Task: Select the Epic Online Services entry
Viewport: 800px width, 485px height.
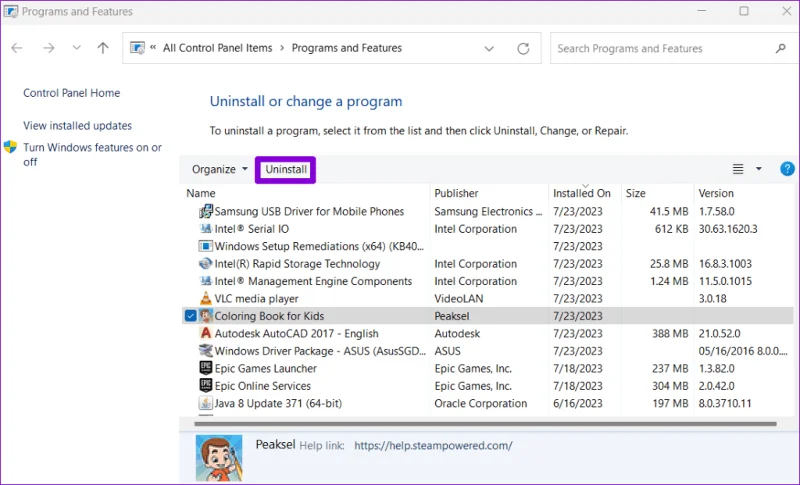Action: pyautogui.click(x=263, y=386)
